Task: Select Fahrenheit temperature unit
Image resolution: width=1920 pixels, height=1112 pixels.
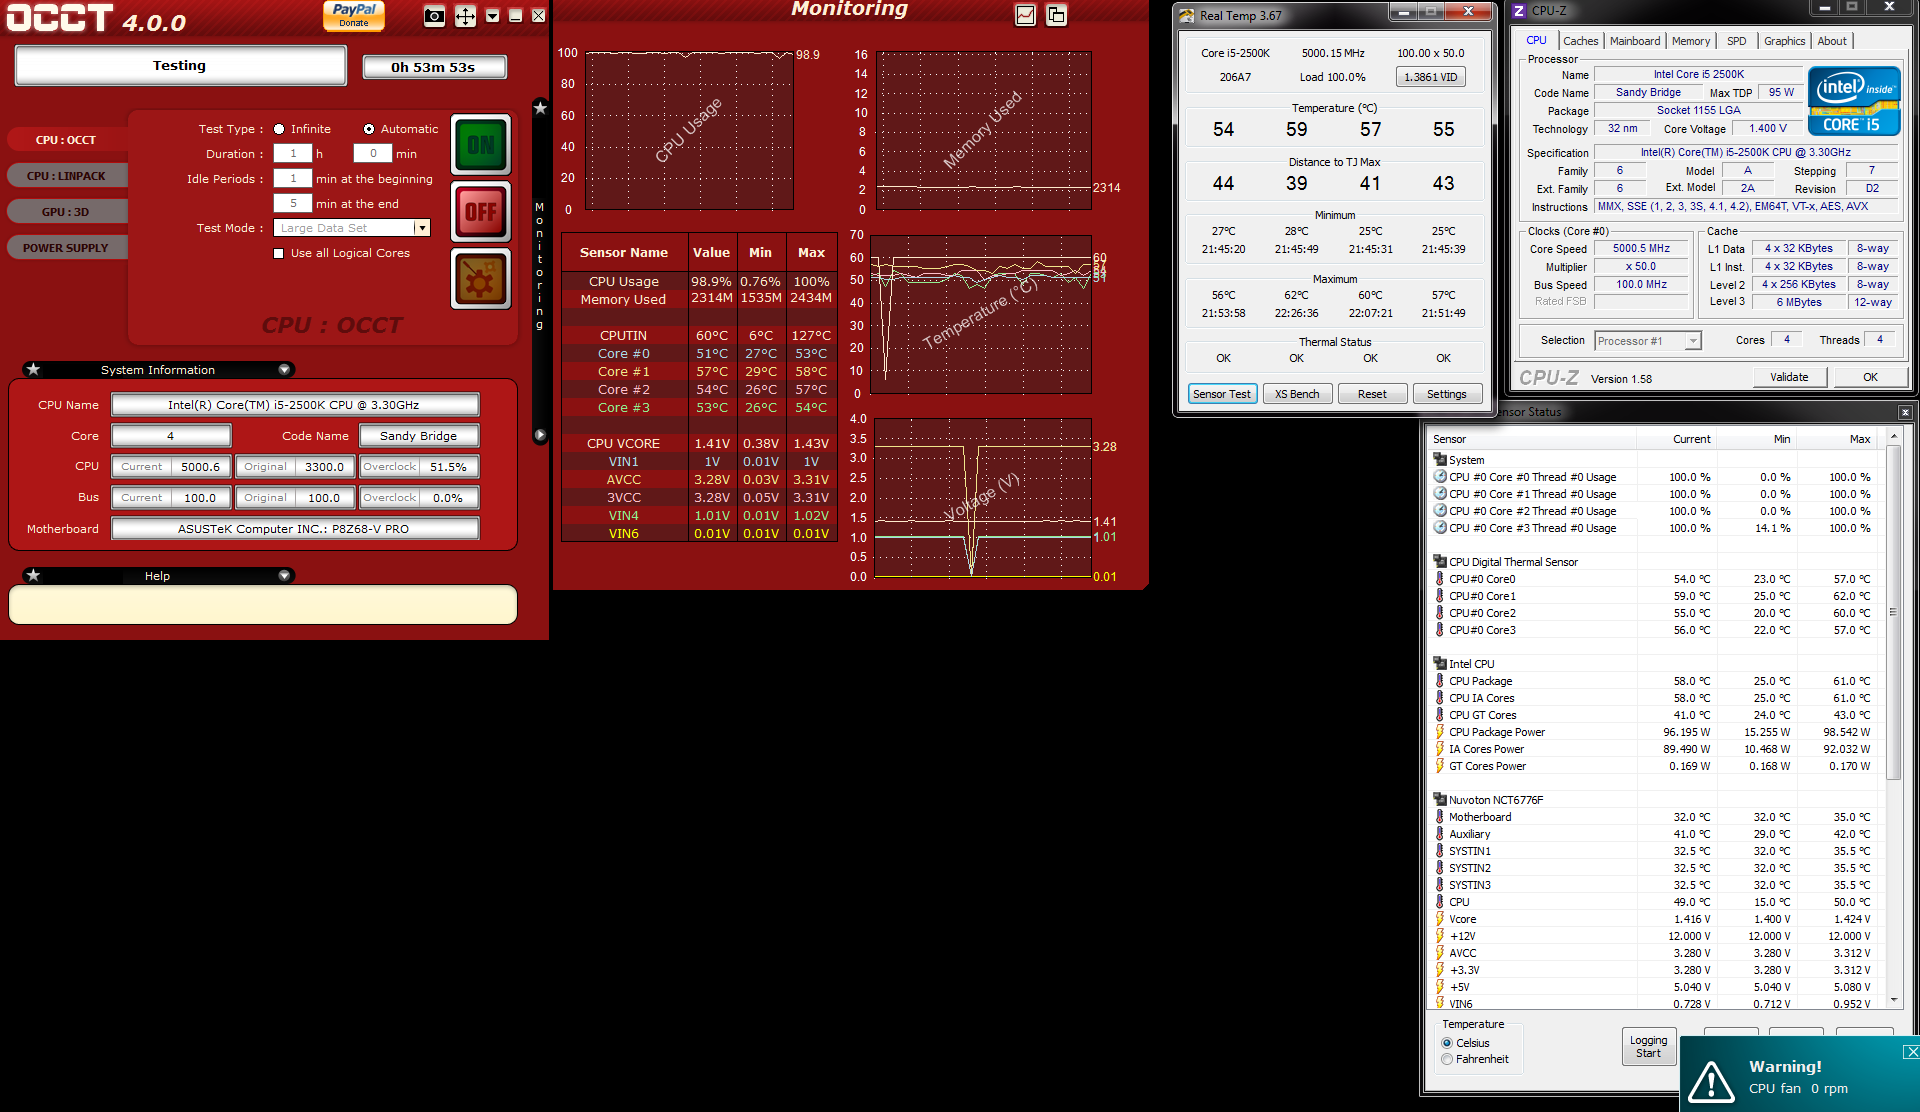Action: pyautogui.click(x=1447, y=1059)
